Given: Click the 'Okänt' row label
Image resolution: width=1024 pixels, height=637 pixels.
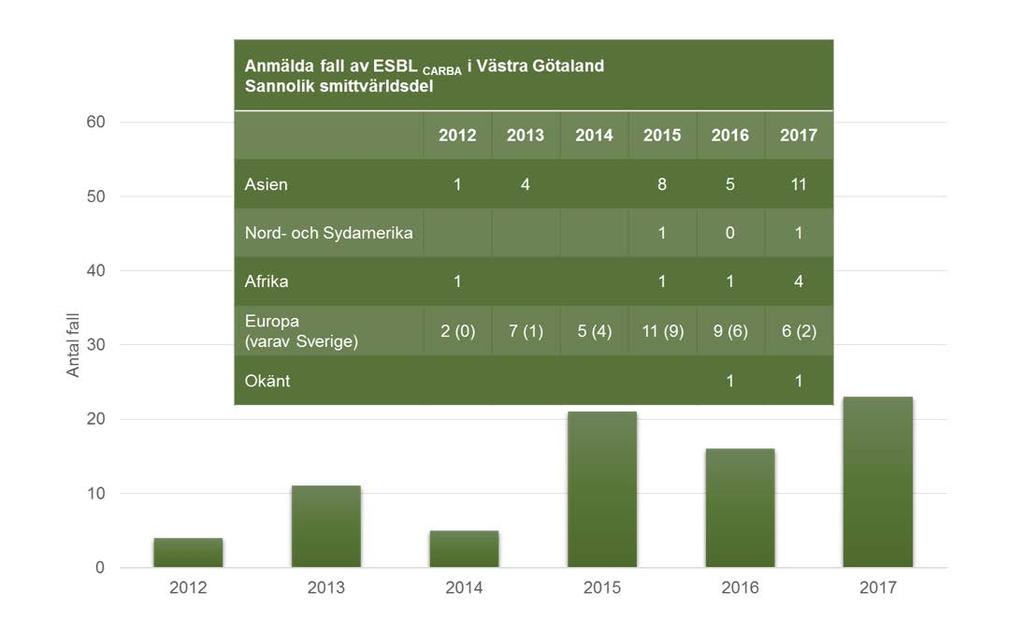Looking at the screenshot, I should click(267, 381).
